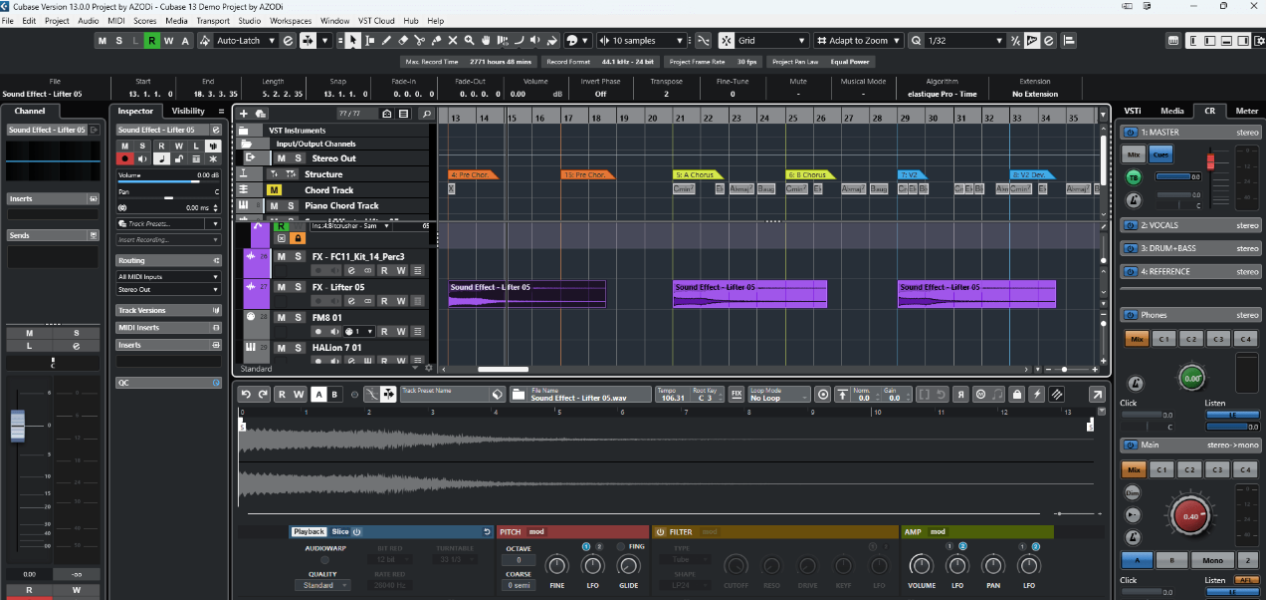Image resolution: width=1266 pixels, height=600 pixels.
Task: Toggle global Write automation W button
Action: [x=168, y=40]
